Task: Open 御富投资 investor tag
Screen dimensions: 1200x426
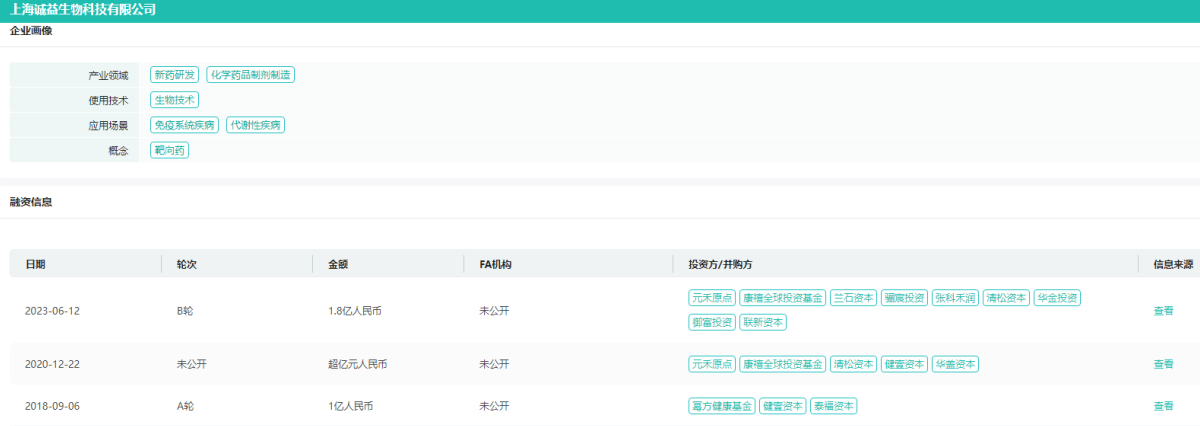Action: [x=712, y=322]
